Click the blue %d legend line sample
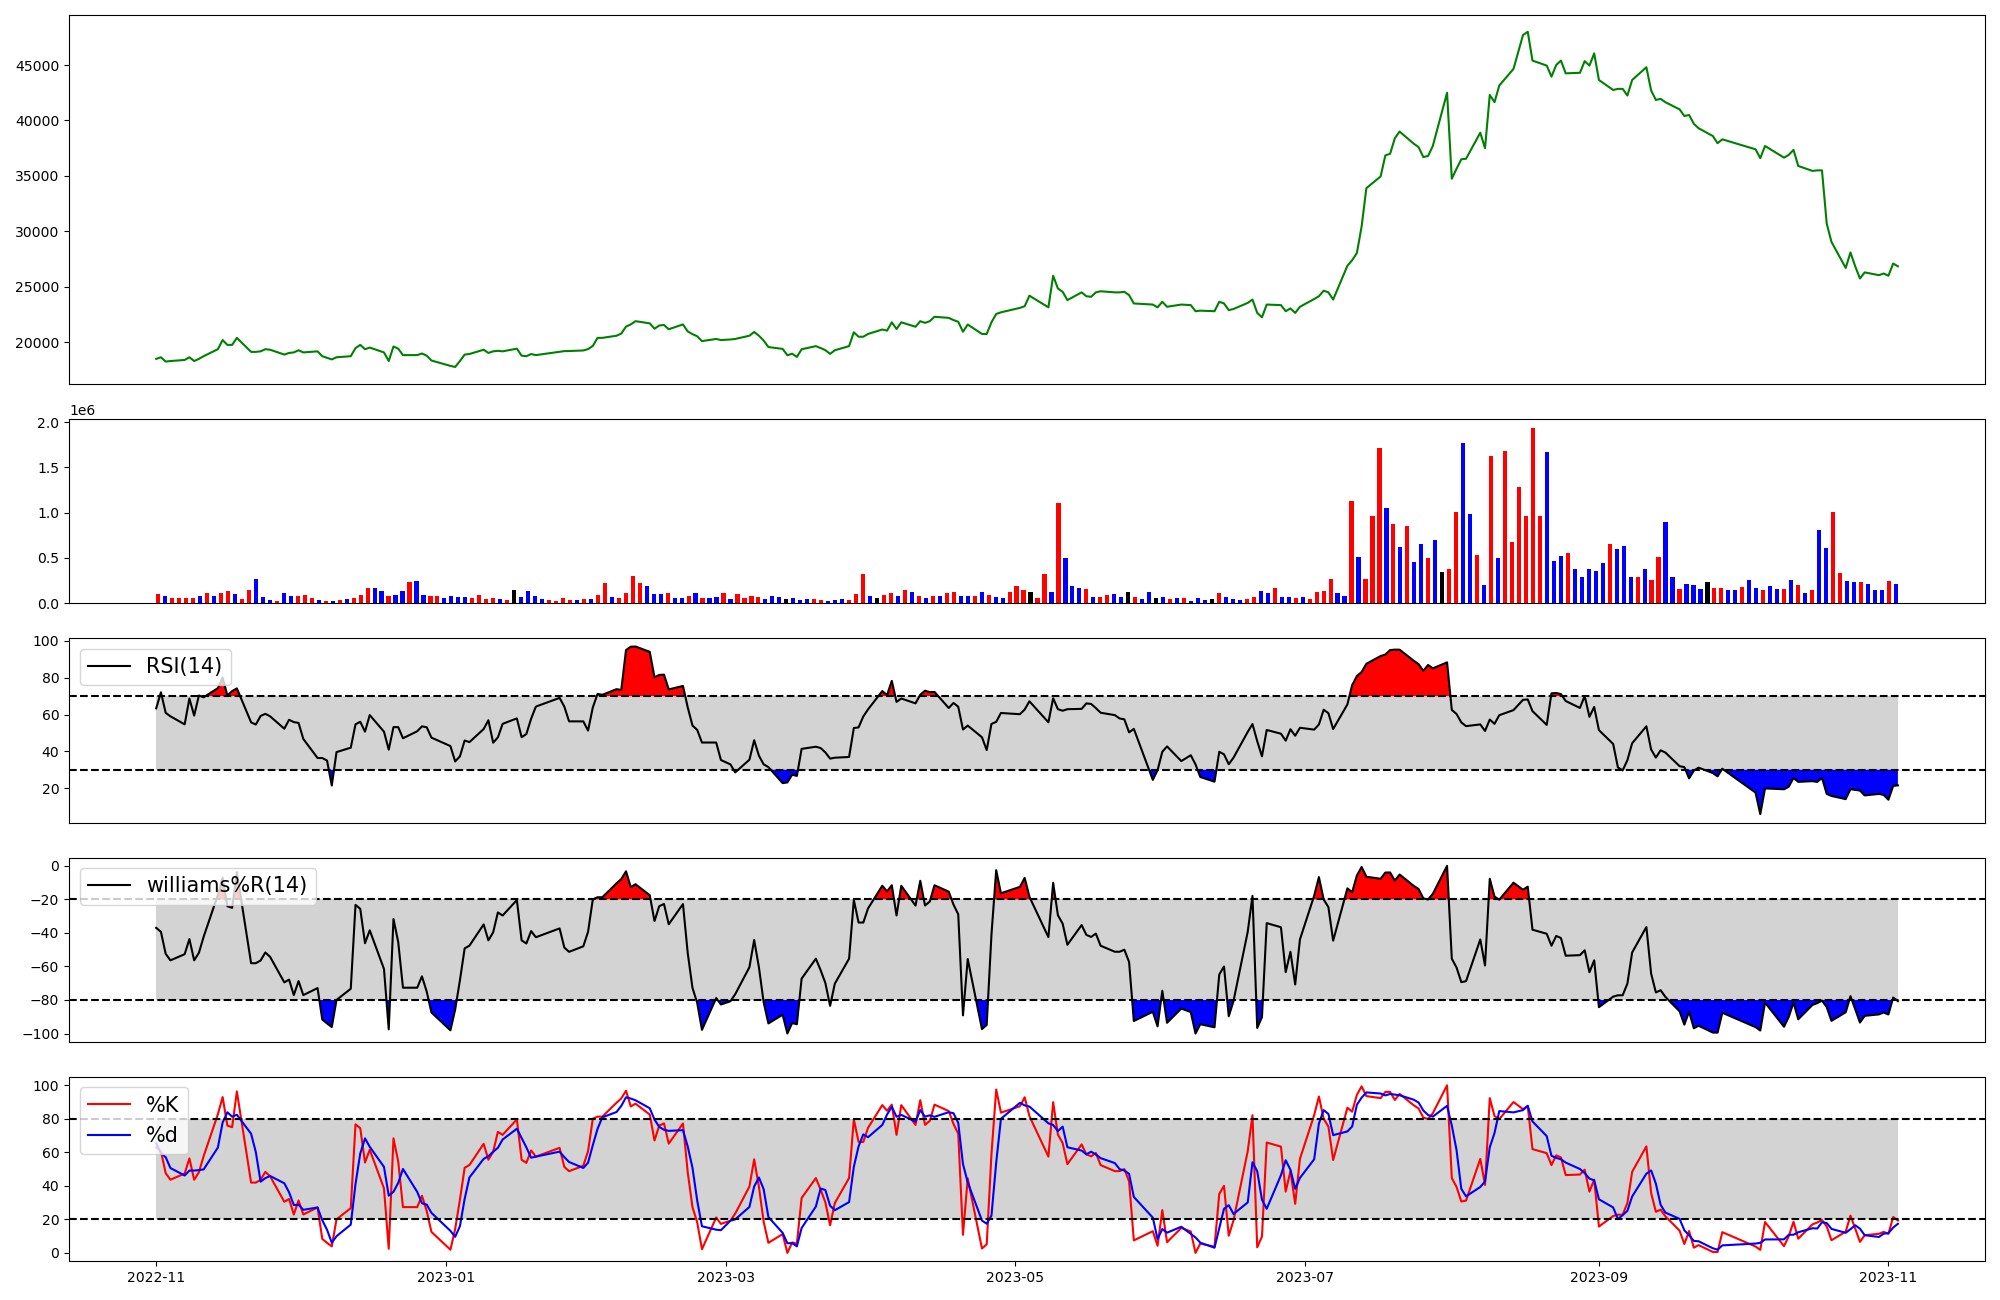This screenshot has height=1300, width=2000. pos(110,1135)
